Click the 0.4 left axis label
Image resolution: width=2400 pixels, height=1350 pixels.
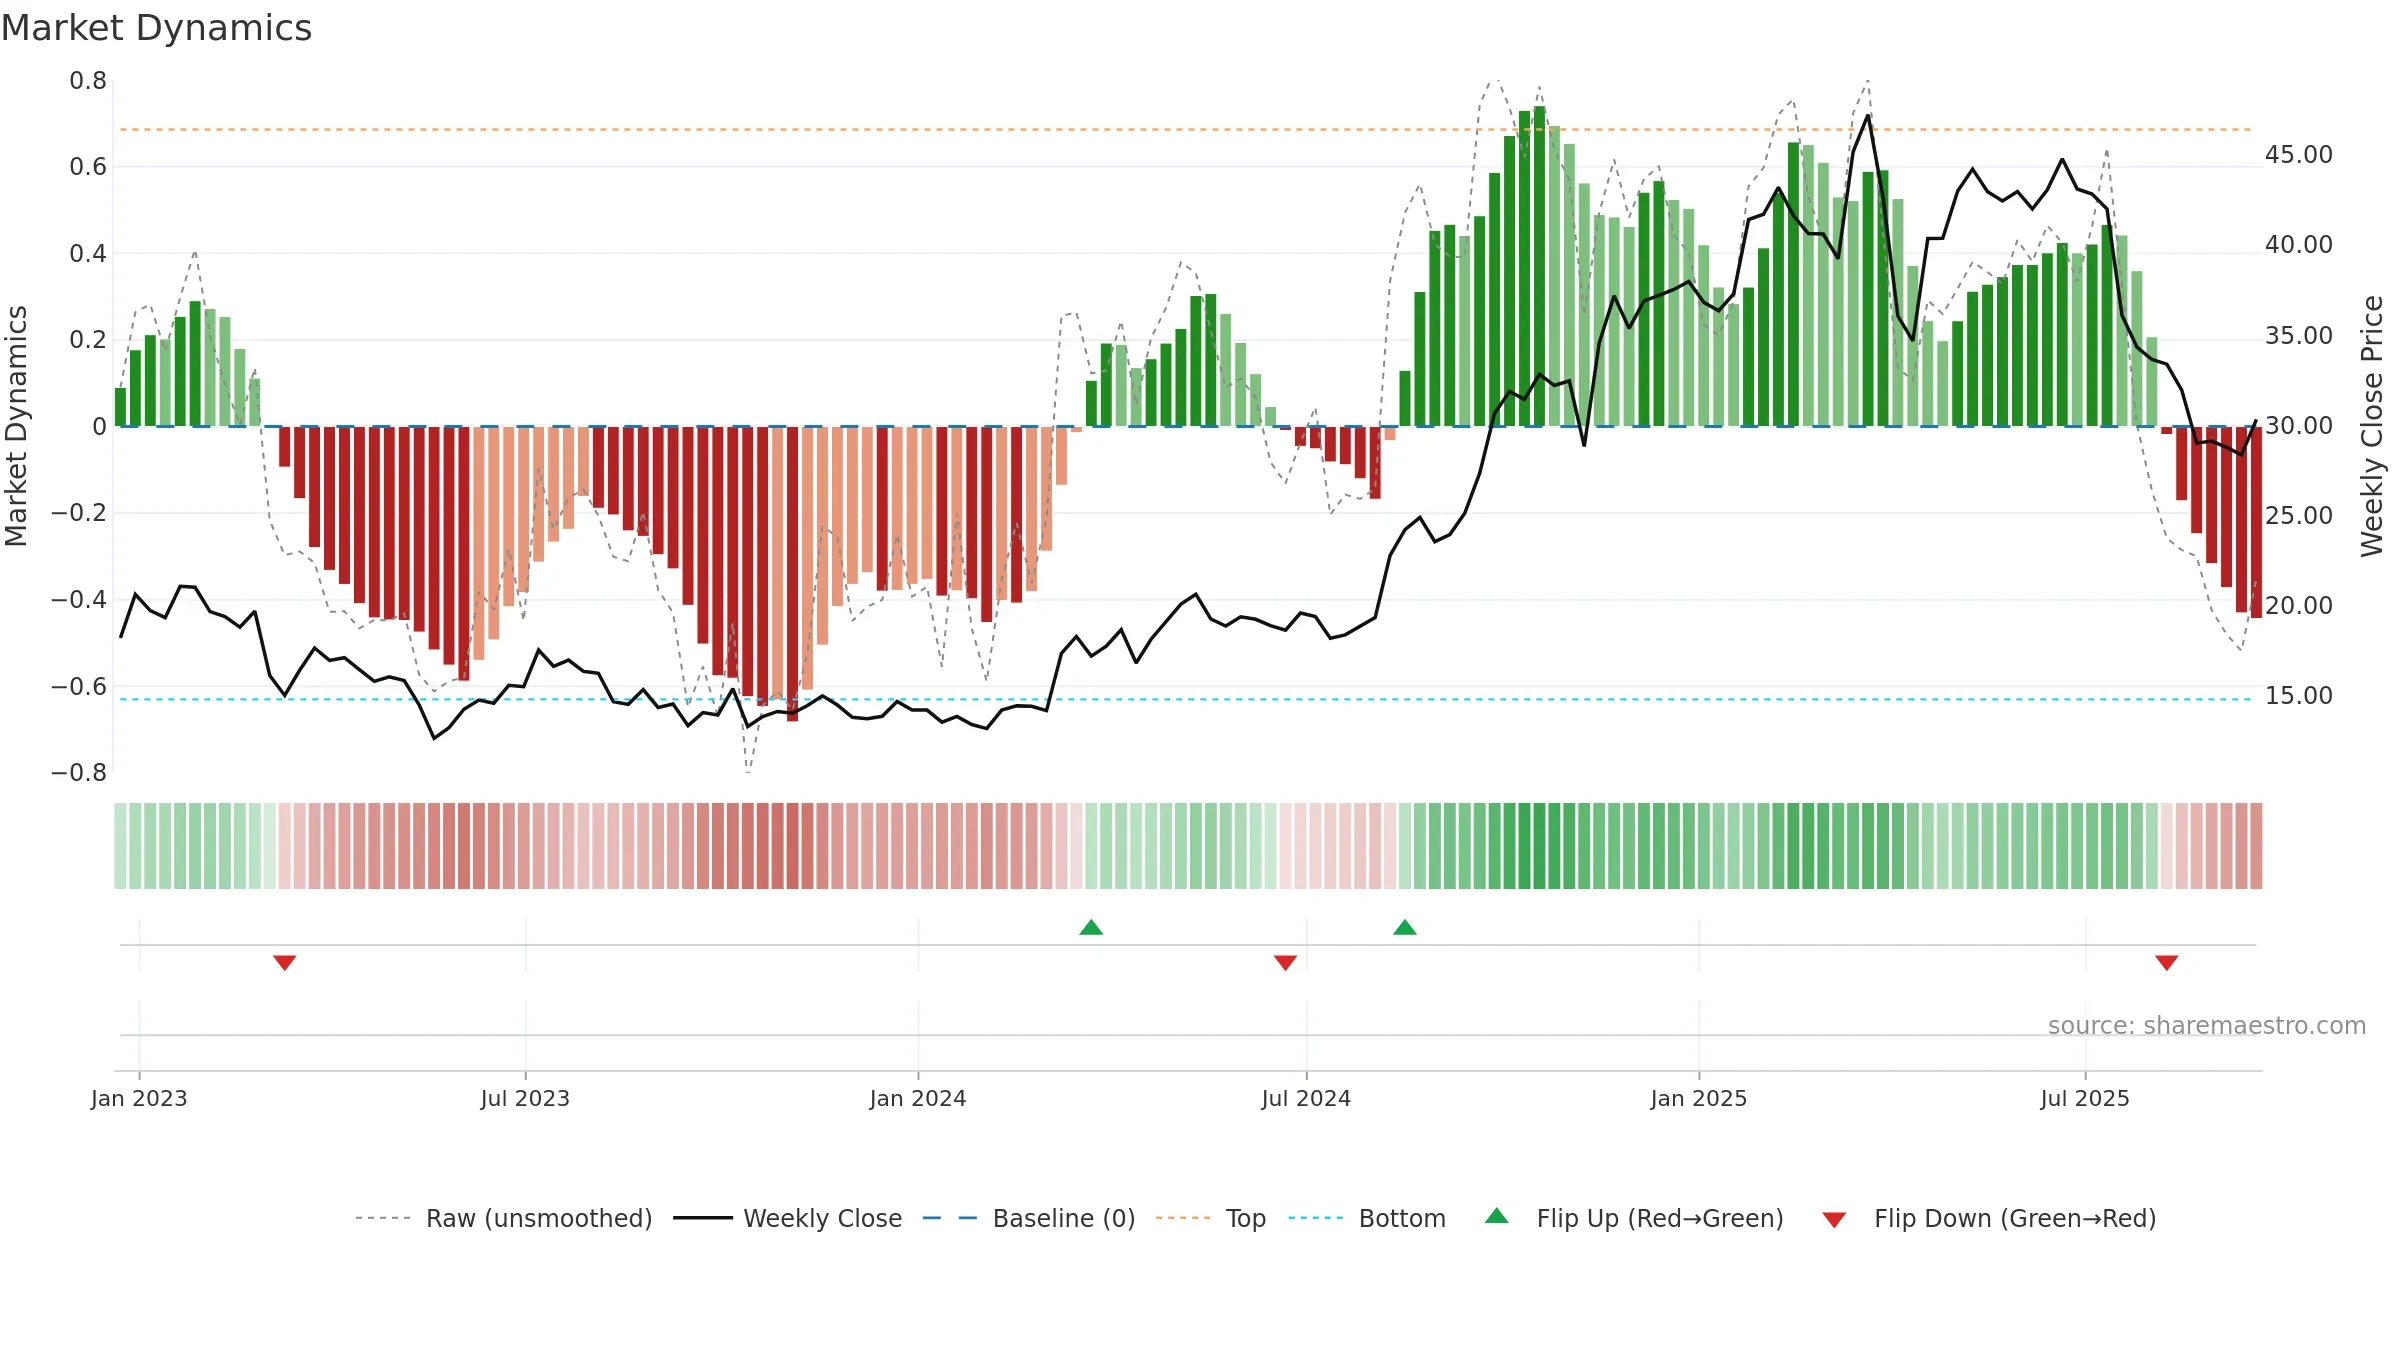tap(88, 254)
